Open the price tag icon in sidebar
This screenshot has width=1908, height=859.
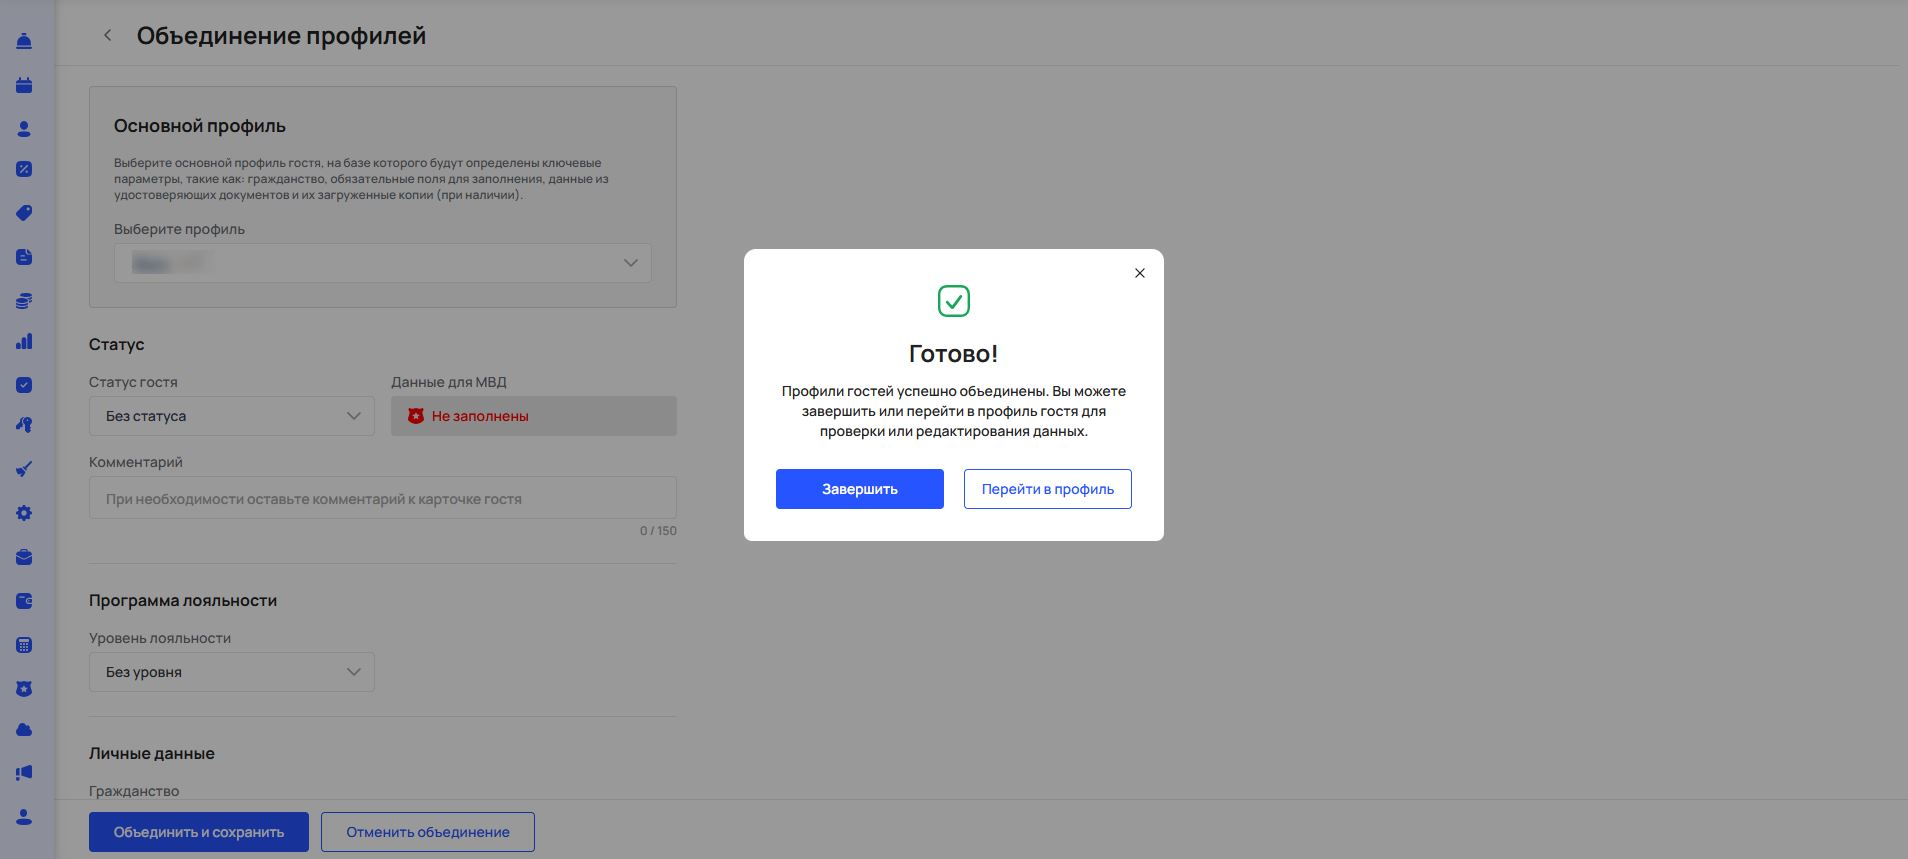click(x=24, y=213)
